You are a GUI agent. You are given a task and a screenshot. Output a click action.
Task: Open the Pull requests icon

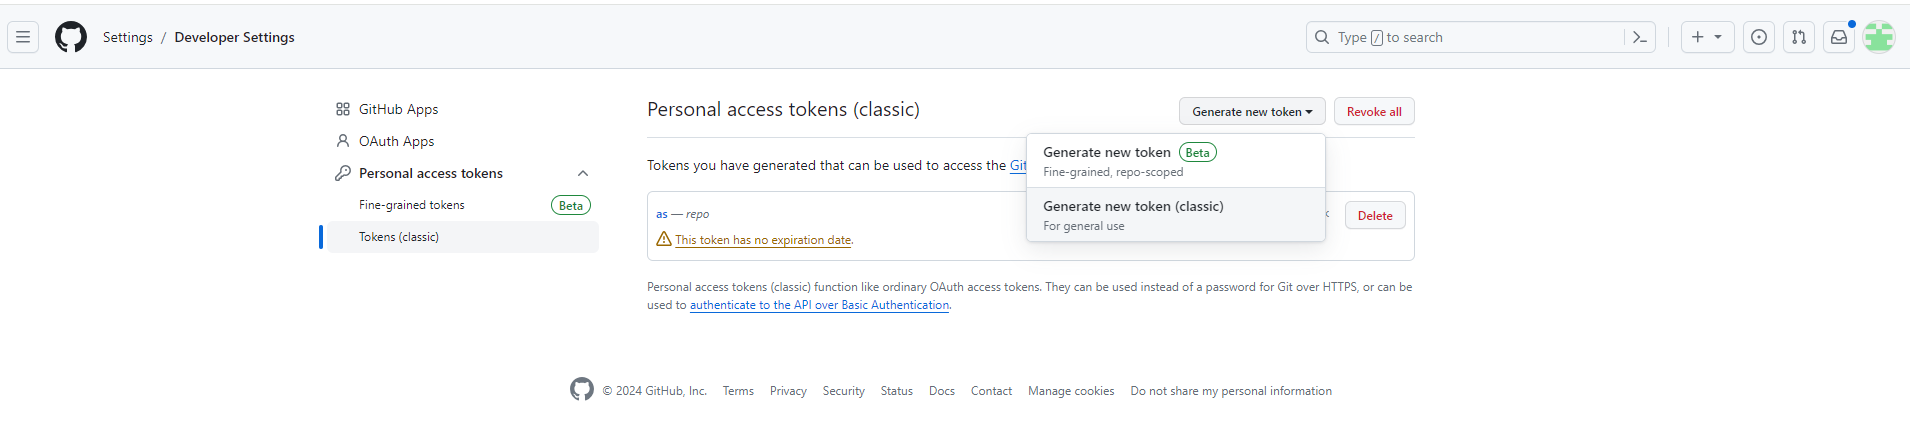pyautogui.click(x=1799, y=38)
